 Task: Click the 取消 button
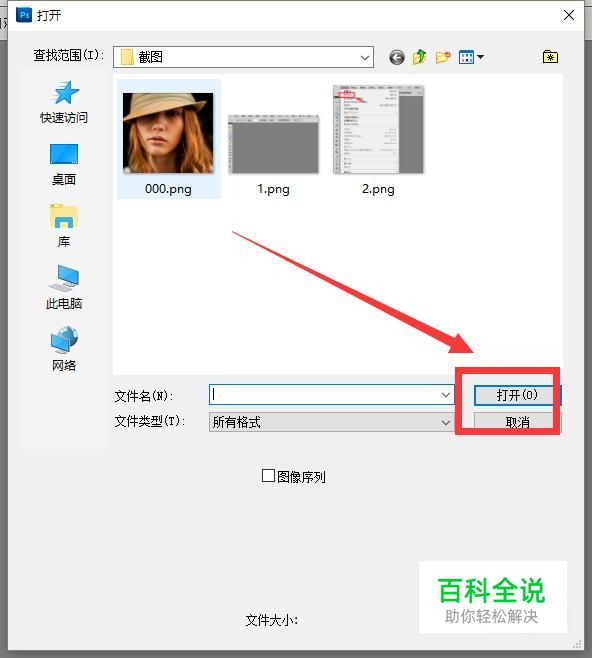click(x=517, y=422)
